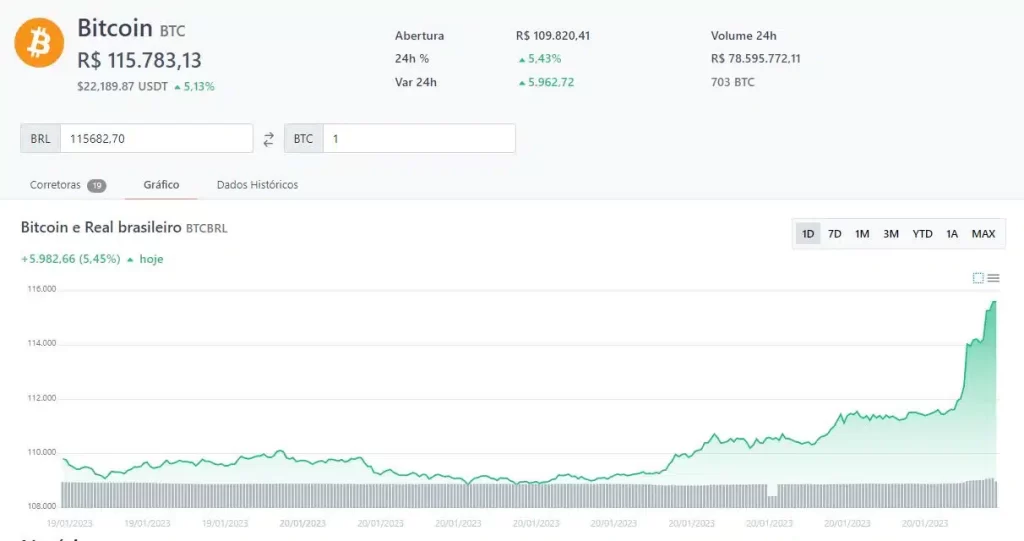Image resolution: width=1024 pixels, height=541 pixels.
Task: Open the chart hamburger menu icon
Action: pyautogui.click(x=993, y=278)
